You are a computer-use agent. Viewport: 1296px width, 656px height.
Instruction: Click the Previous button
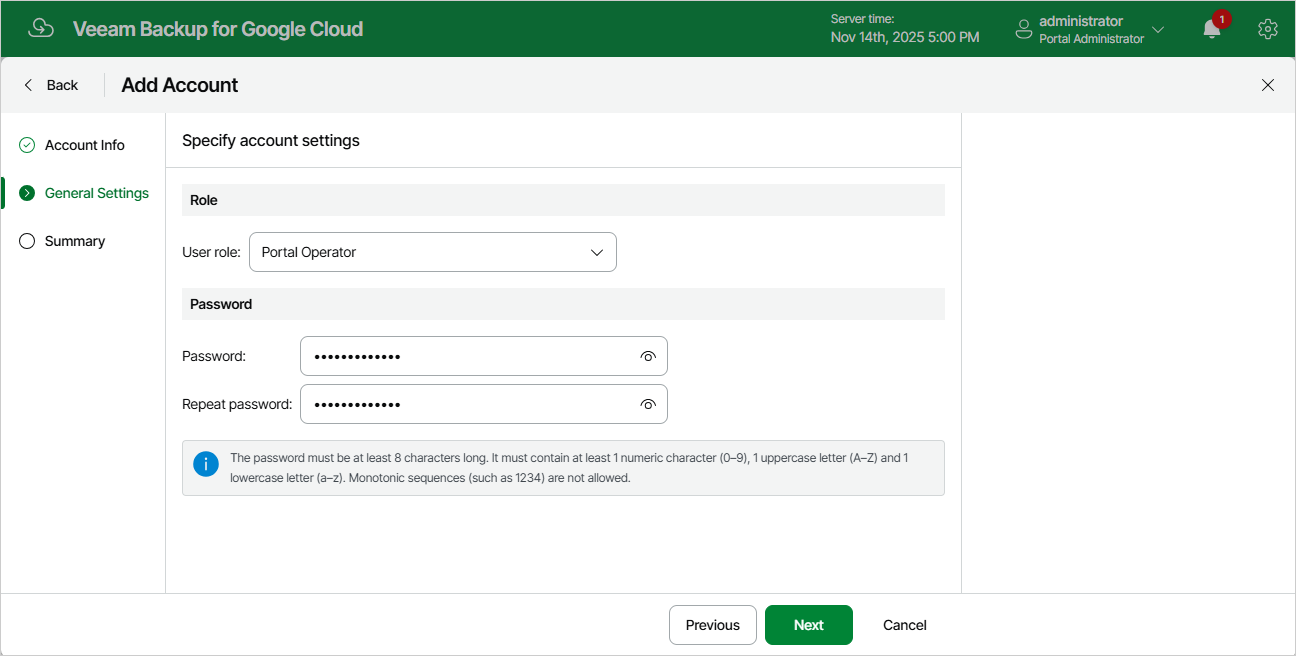point(713,625)
